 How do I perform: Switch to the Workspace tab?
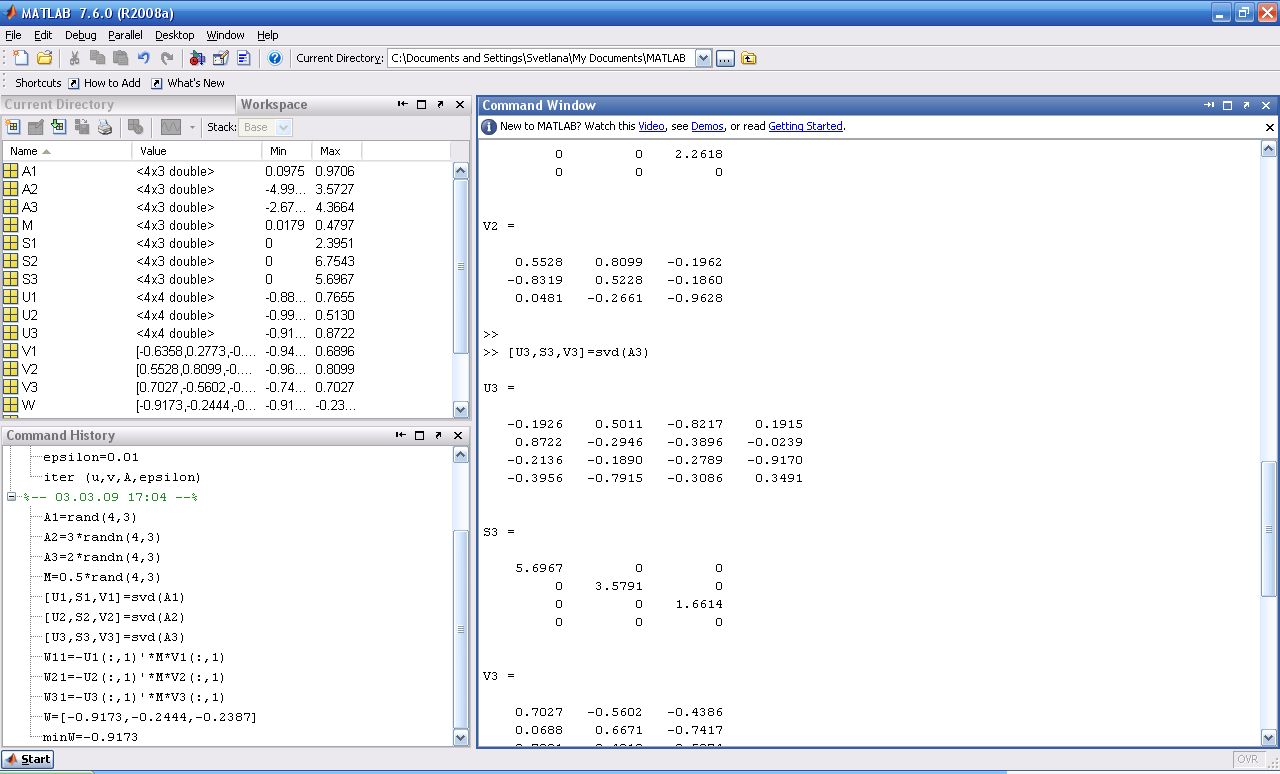[x=274, y=104]
